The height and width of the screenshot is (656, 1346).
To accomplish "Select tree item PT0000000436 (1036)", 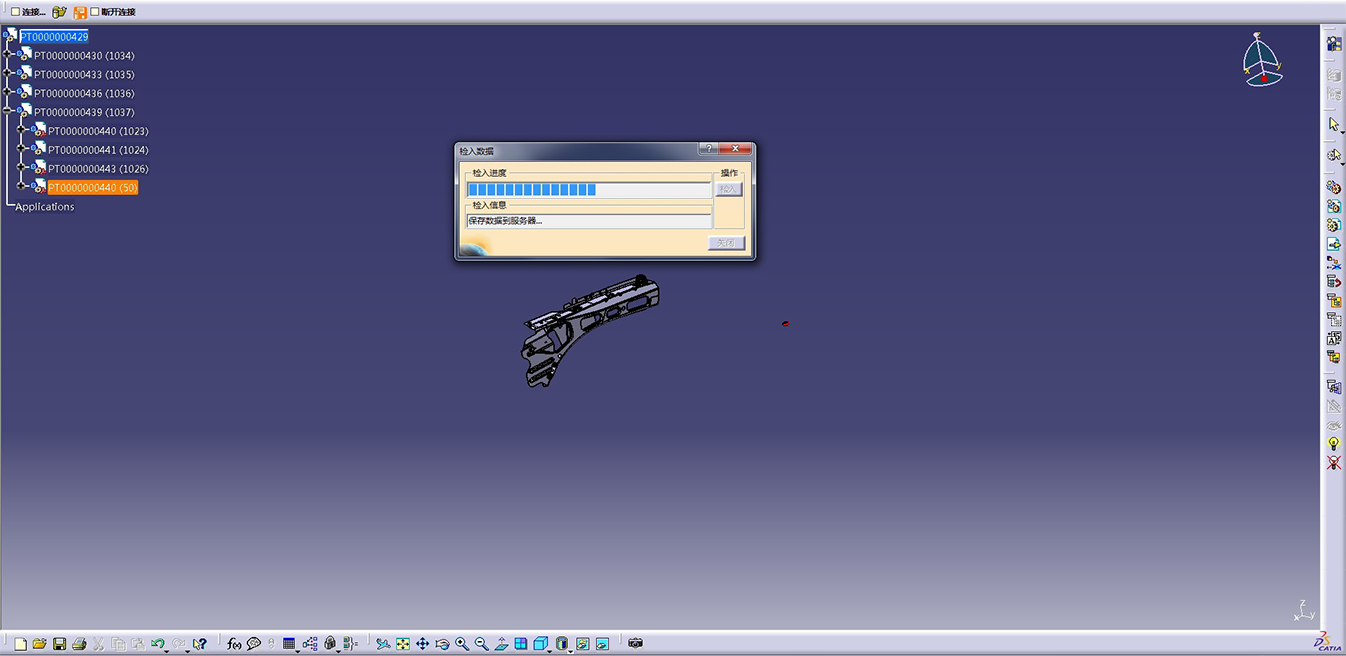I will click(84, 93).
